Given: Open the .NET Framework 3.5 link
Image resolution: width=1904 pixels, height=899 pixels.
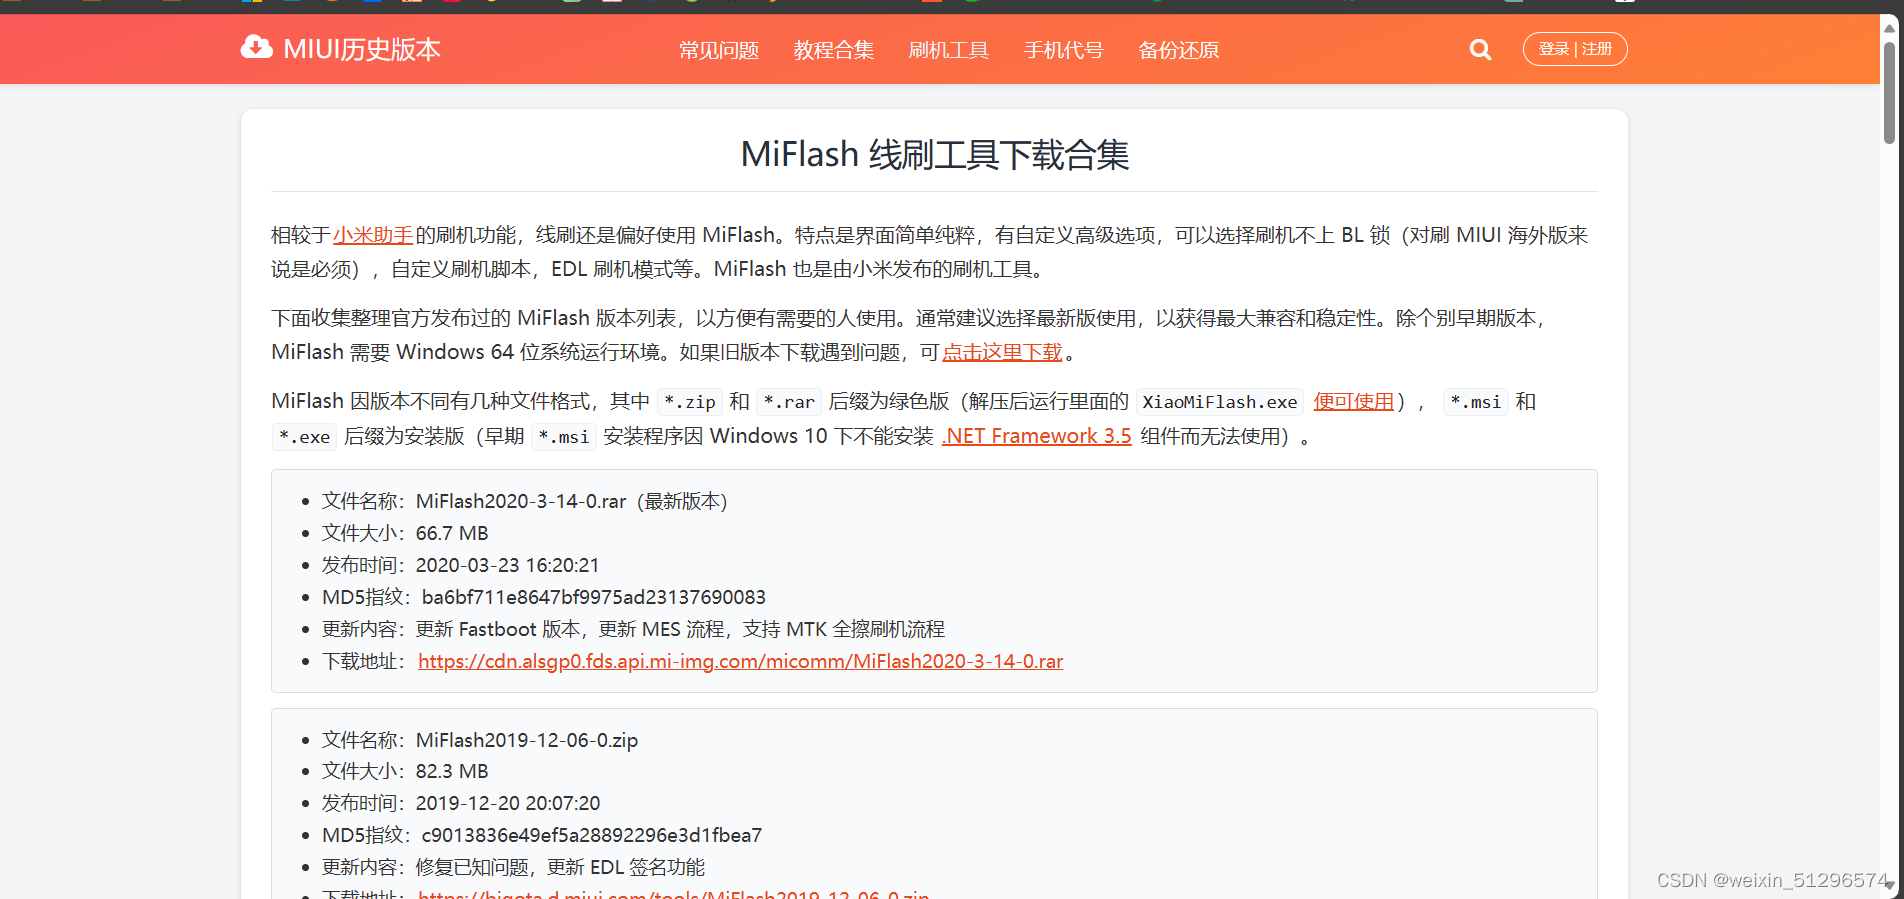Looking at the screenshot, I should pos(1037,436).
